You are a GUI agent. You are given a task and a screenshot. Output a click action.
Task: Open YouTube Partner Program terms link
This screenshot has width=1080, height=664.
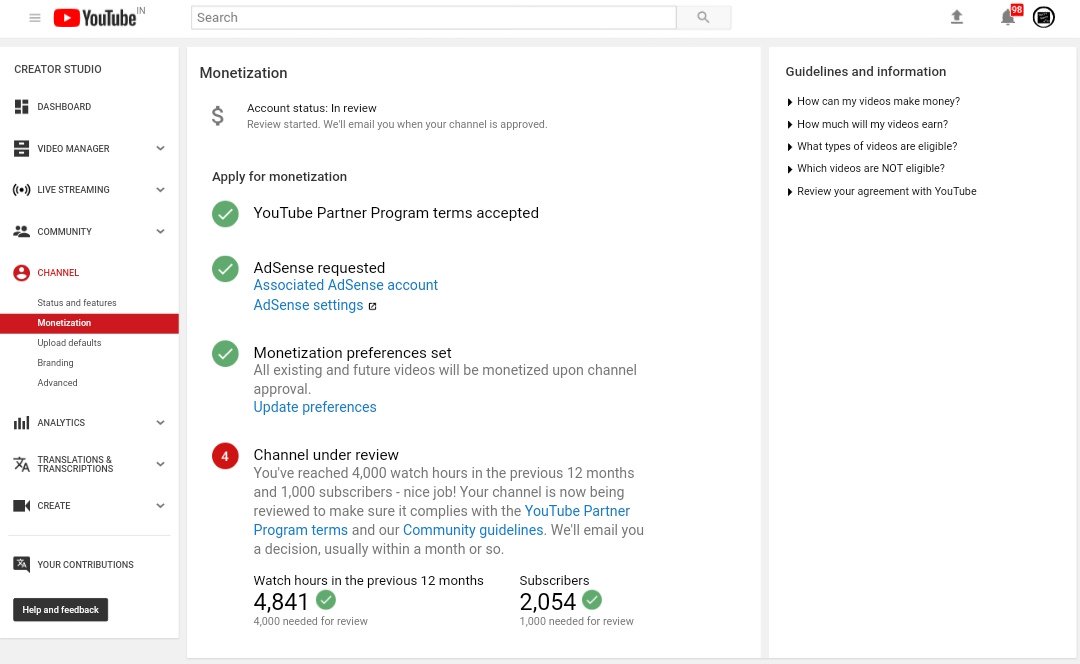577,511
